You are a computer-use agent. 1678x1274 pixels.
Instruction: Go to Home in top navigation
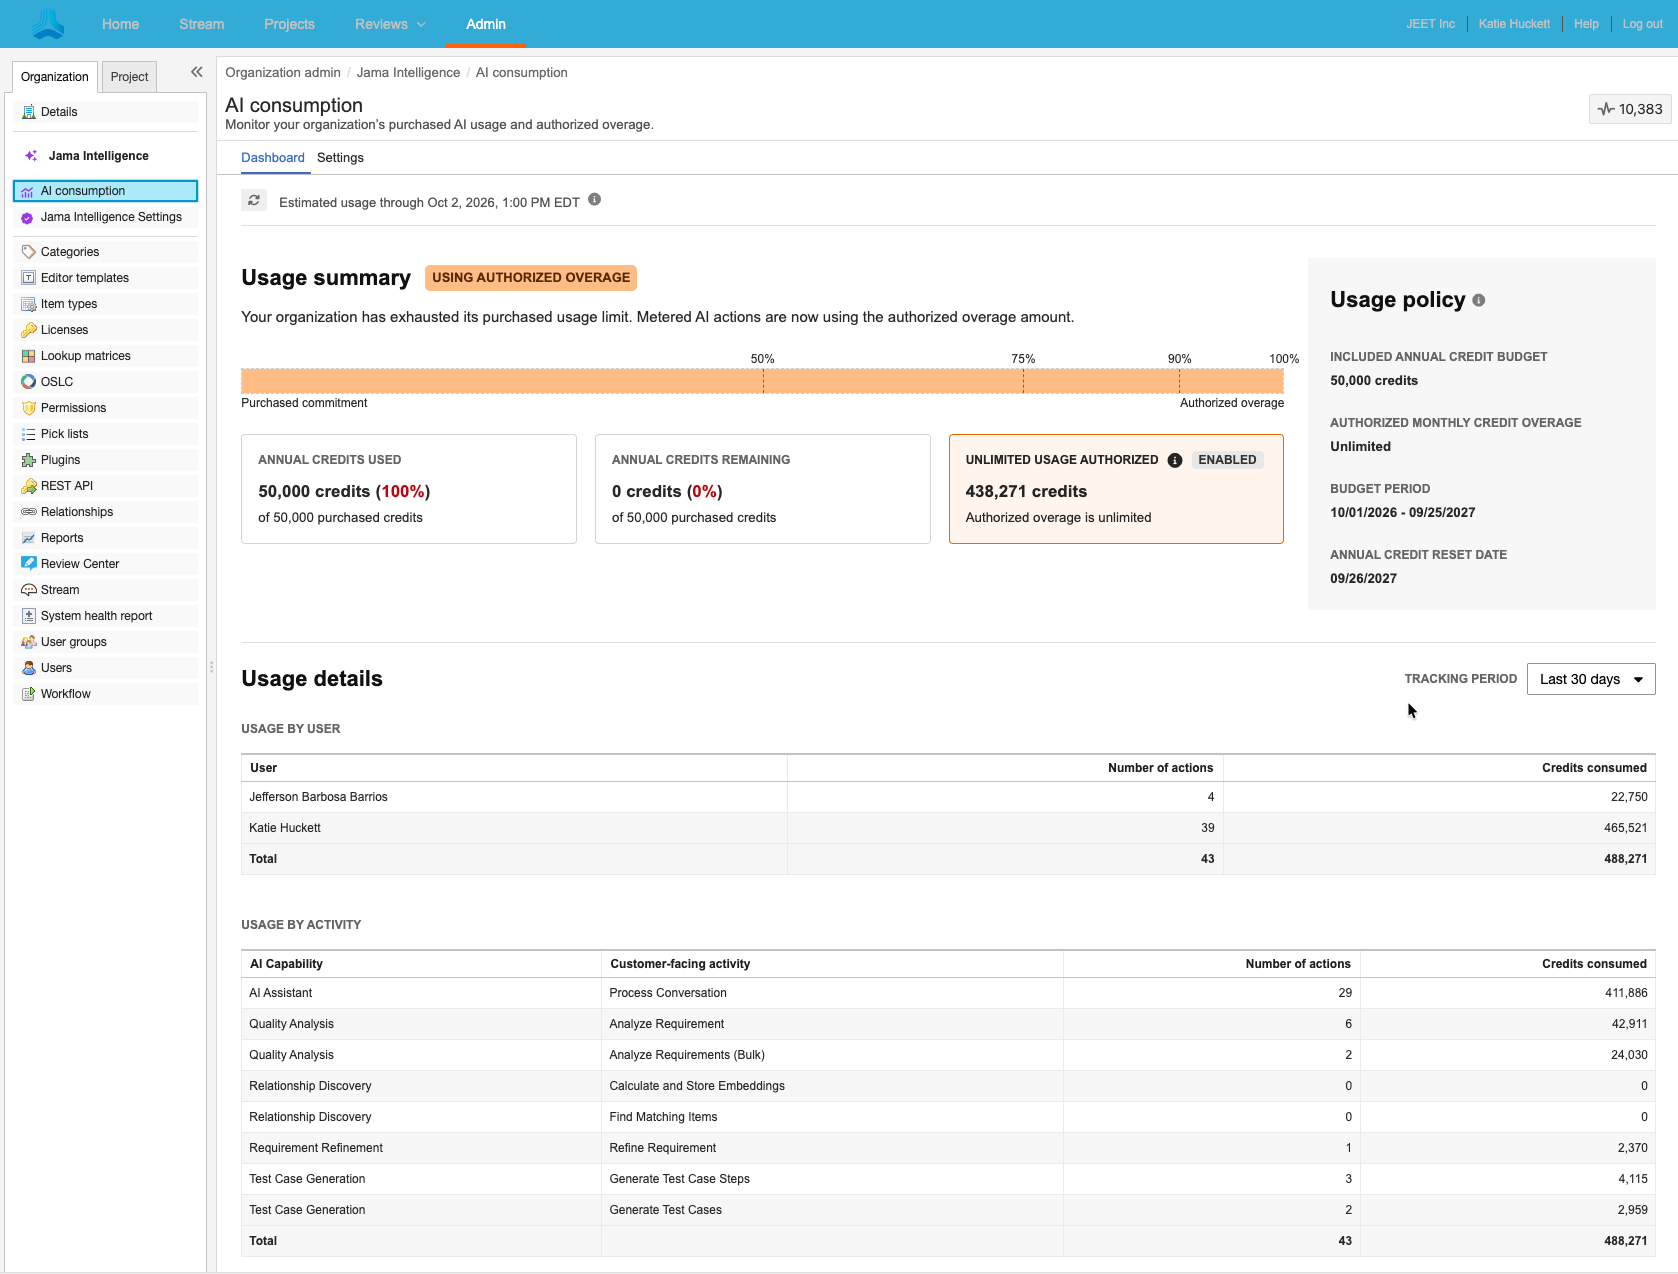(120, 24)
